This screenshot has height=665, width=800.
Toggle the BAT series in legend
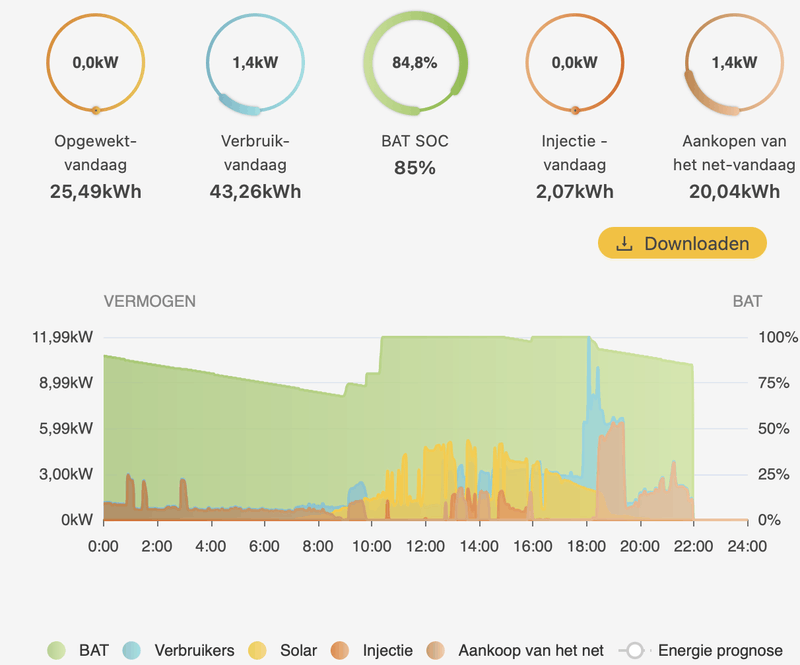pyautogui.click(x=94, y=650)
